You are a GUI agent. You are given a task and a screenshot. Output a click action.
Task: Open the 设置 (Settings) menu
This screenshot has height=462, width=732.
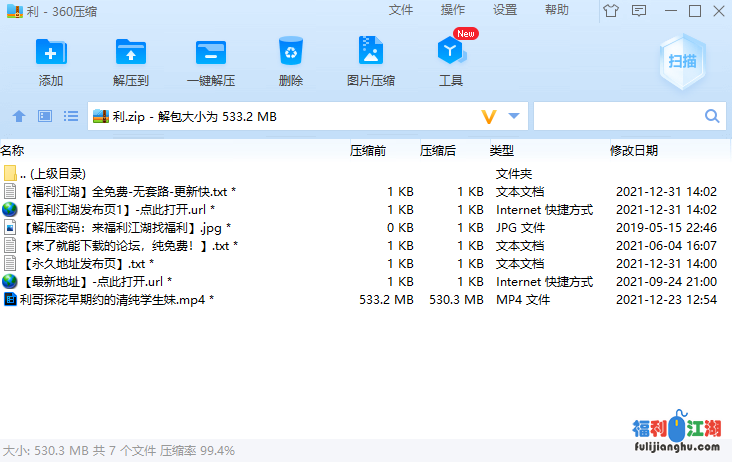click(x=505, y=10)
